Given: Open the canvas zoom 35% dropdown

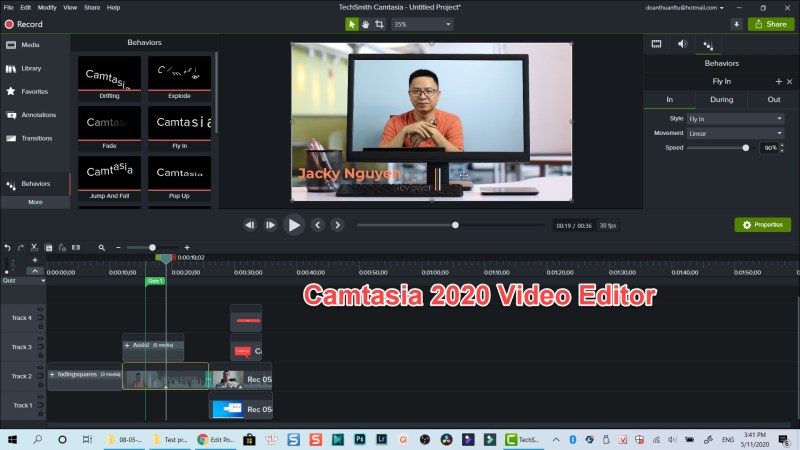Looking at the screenshot, I should pyautogui.click(x=421, y=24).
